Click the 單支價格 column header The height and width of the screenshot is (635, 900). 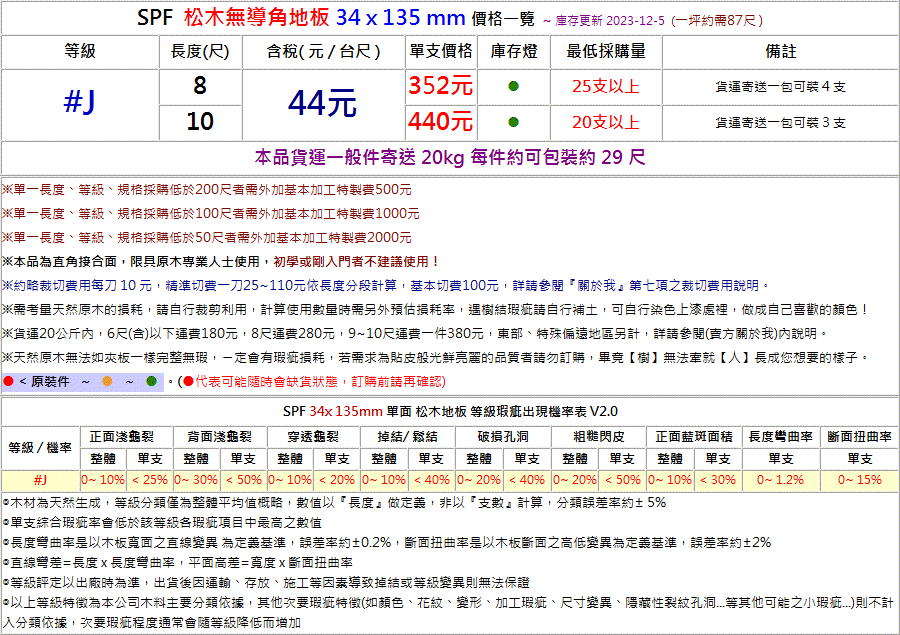tap(441, 52)
